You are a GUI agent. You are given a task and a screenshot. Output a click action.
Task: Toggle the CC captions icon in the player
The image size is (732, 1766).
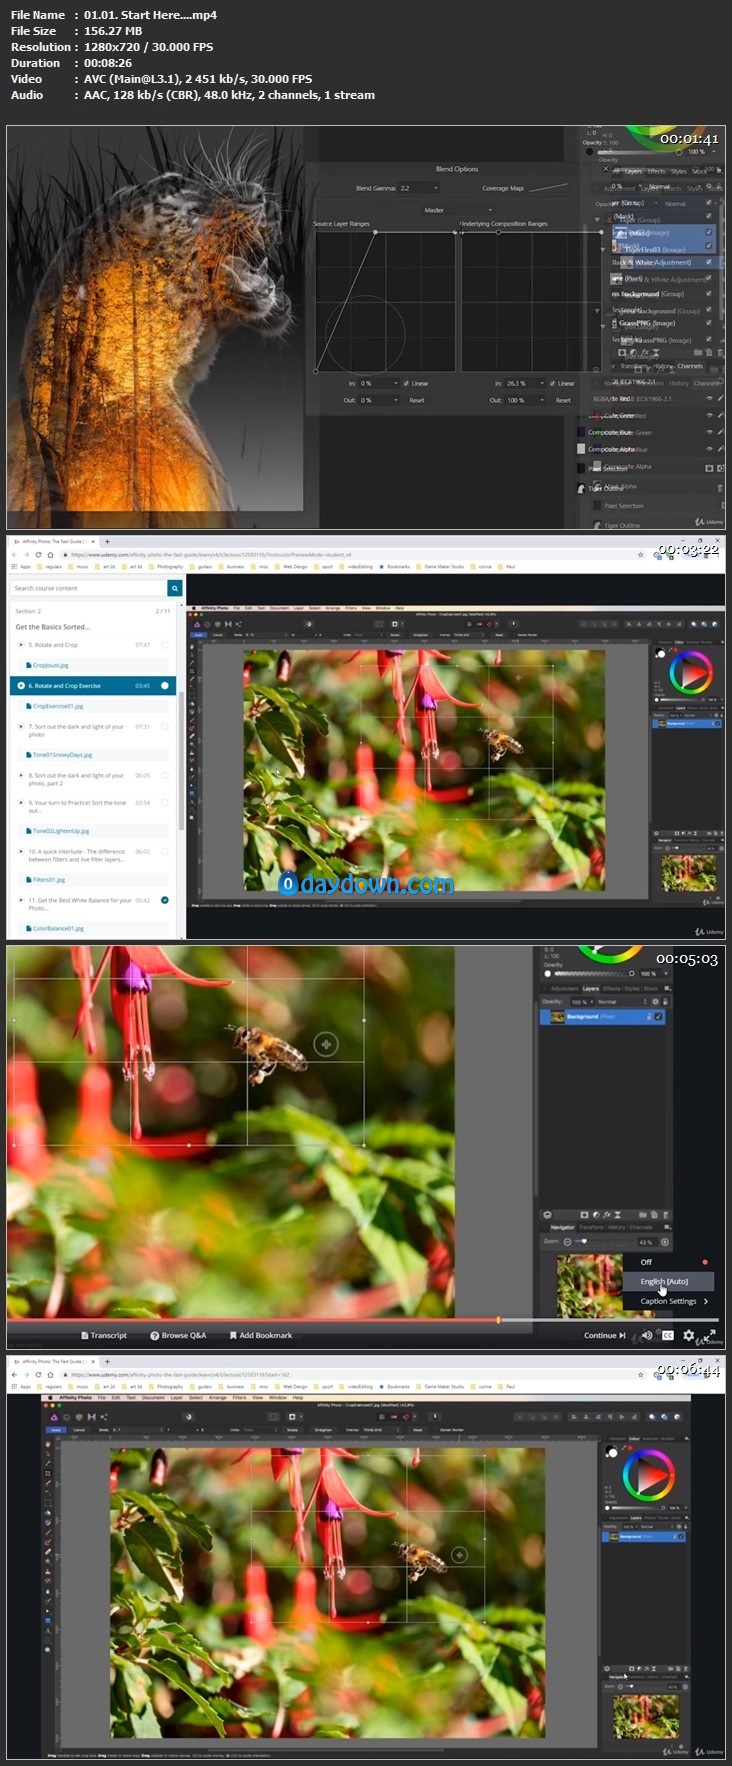pyautogui.click(x=668, y=1335)
